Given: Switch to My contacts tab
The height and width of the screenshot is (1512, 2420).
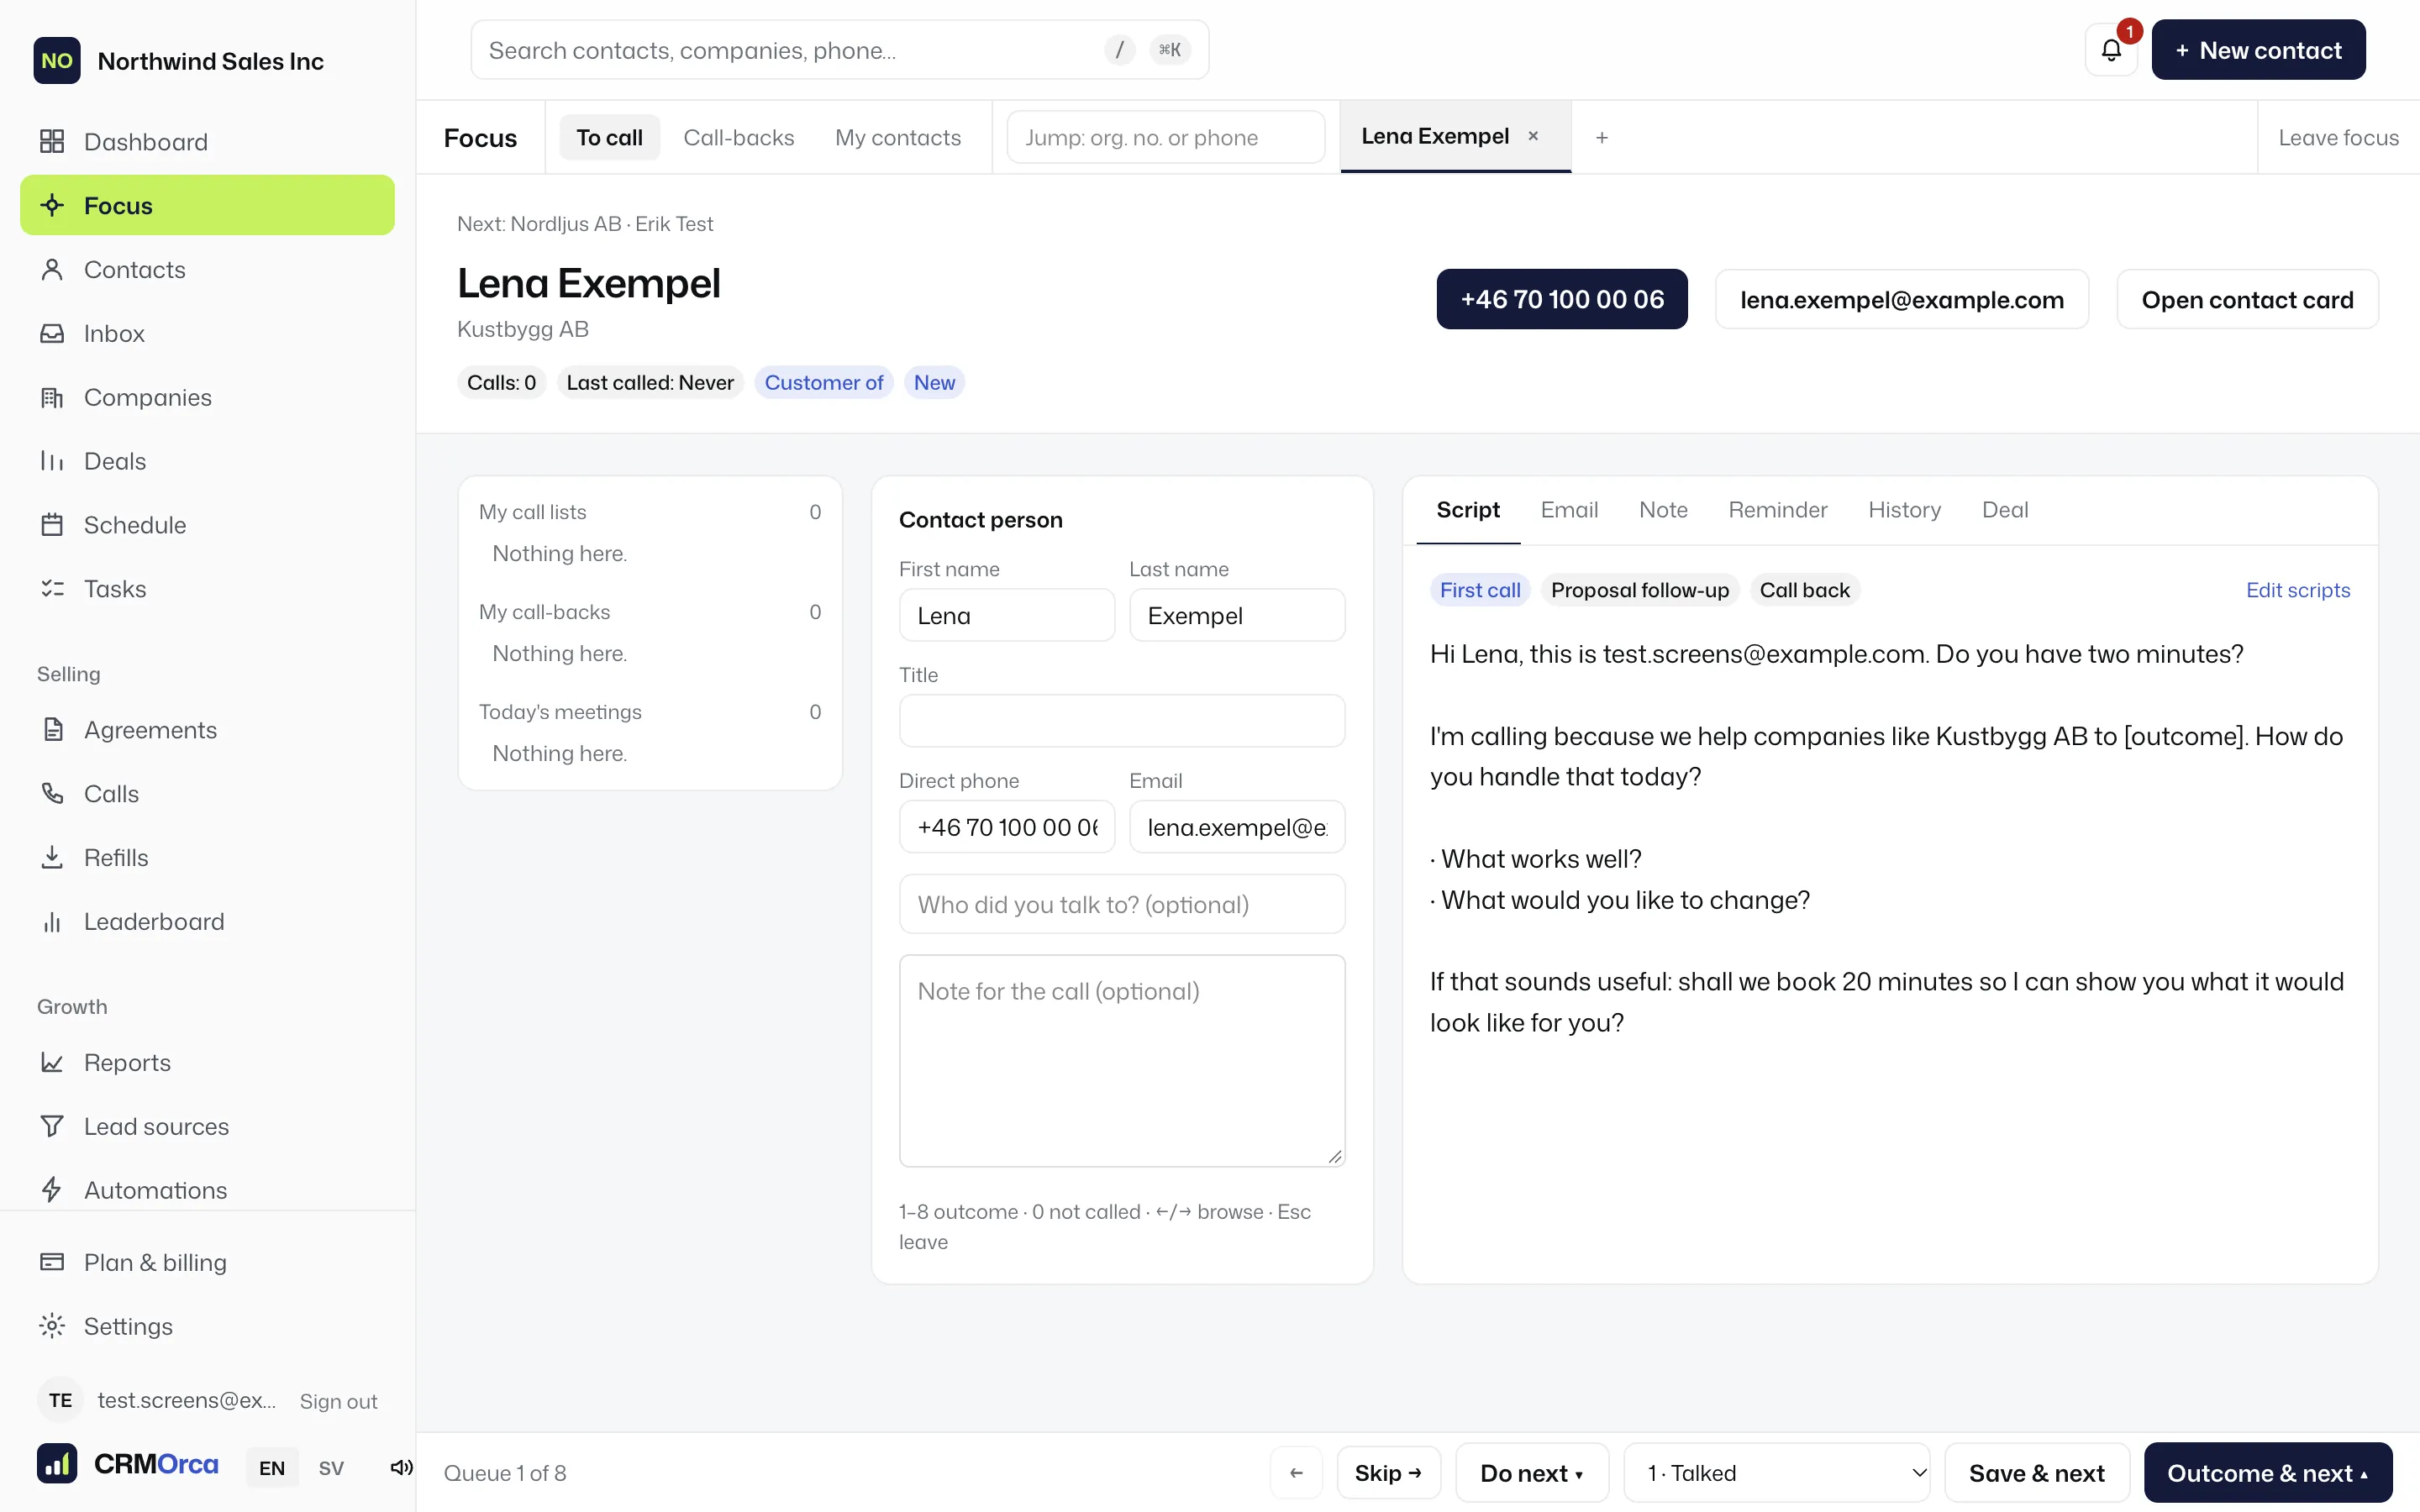Looking at the screenshot, I should (898, 138).
